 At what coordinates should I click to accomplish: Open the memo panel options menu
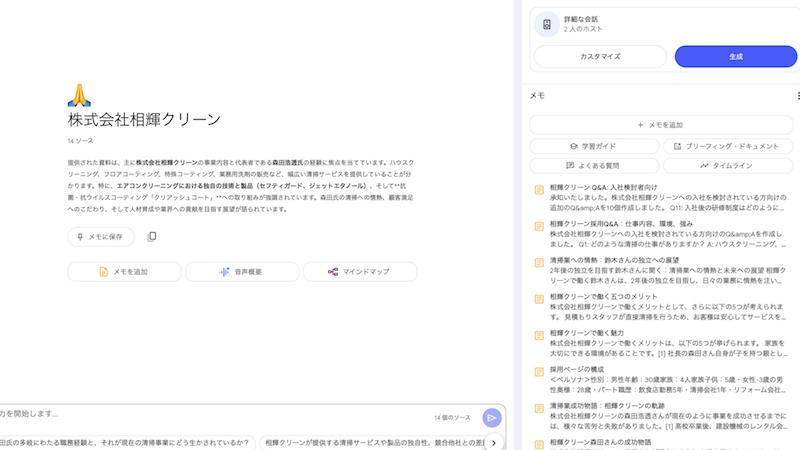(797, 95)
